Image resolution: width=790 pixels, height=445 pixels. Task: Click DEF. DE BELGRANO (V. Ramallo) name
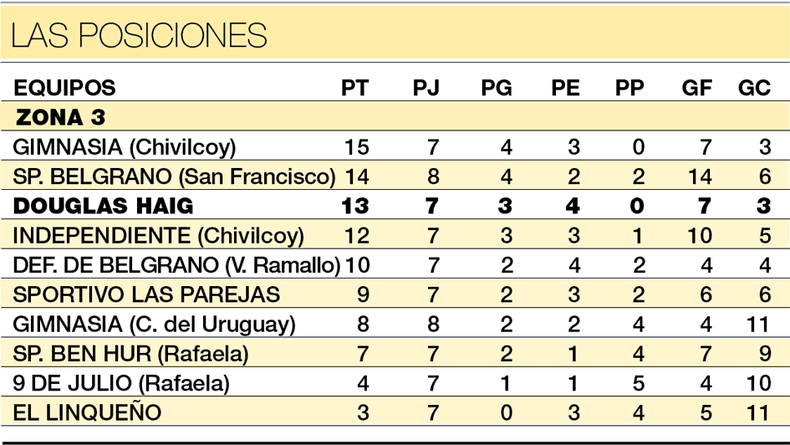[x=176, y=265]
